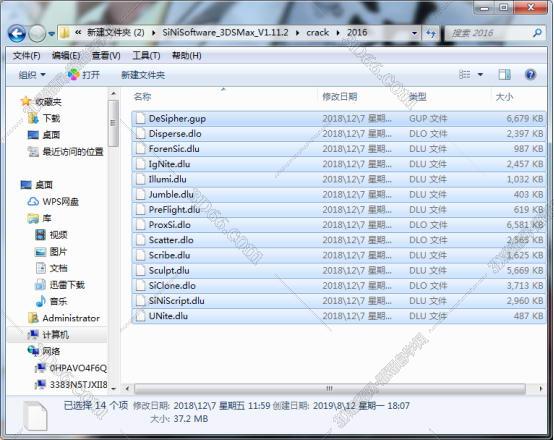Image resolution: width=554 pixels, height=440 pixels.
Task: Click DeSipher.gup file icon
Action: click(x=141, y=118)
